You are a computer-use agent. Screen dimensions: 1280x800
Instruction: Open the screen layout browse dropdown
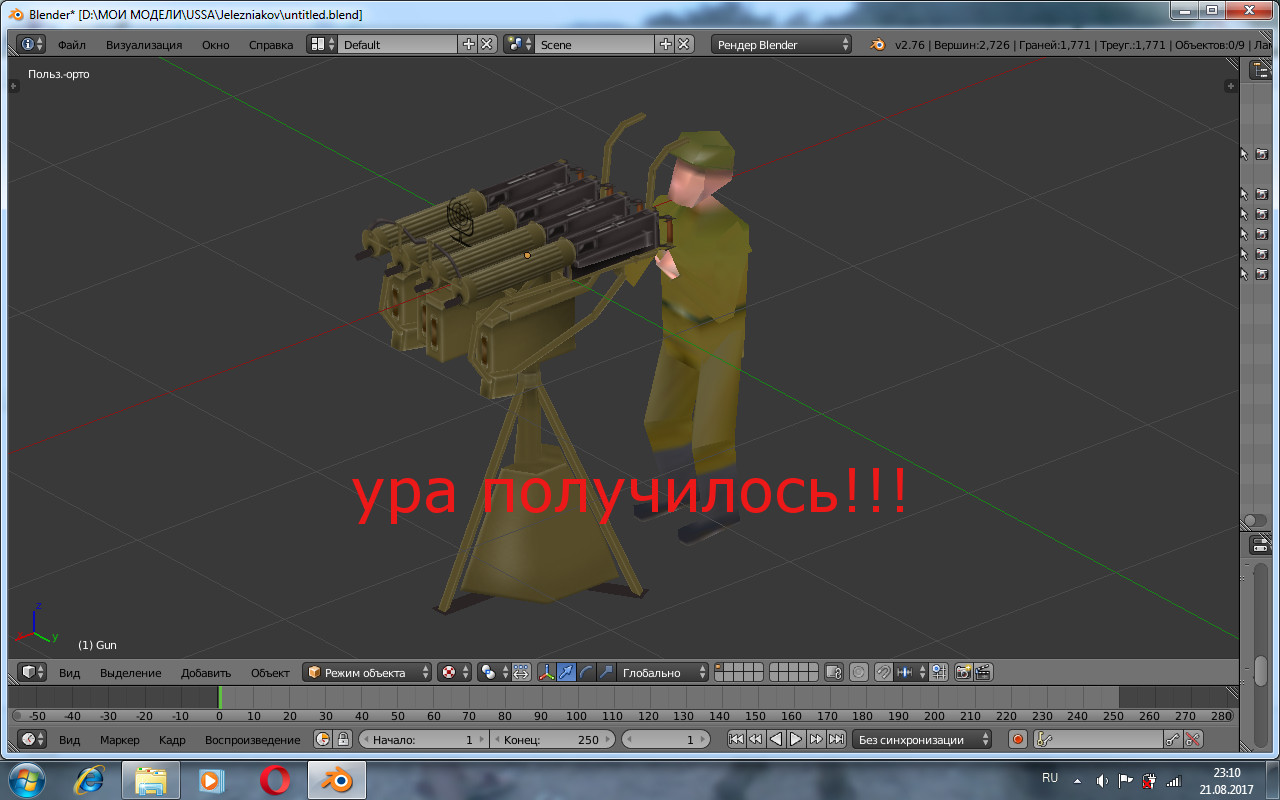coord(322,44)
